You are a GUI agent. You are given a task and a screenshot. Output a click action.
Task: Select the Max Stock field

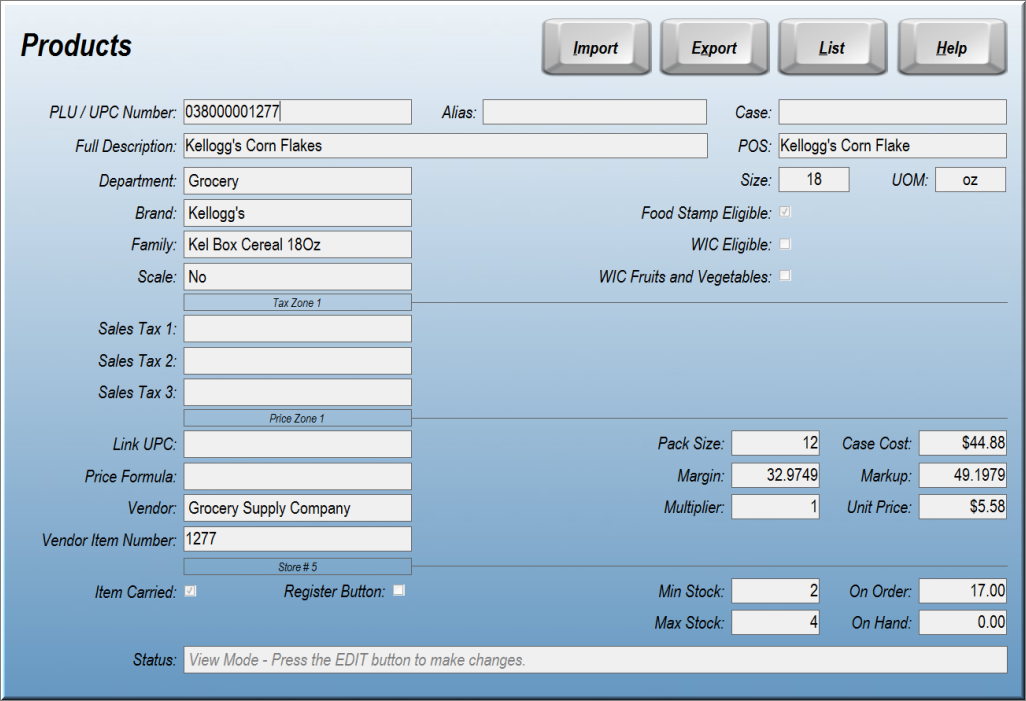[x=775, y=622]
